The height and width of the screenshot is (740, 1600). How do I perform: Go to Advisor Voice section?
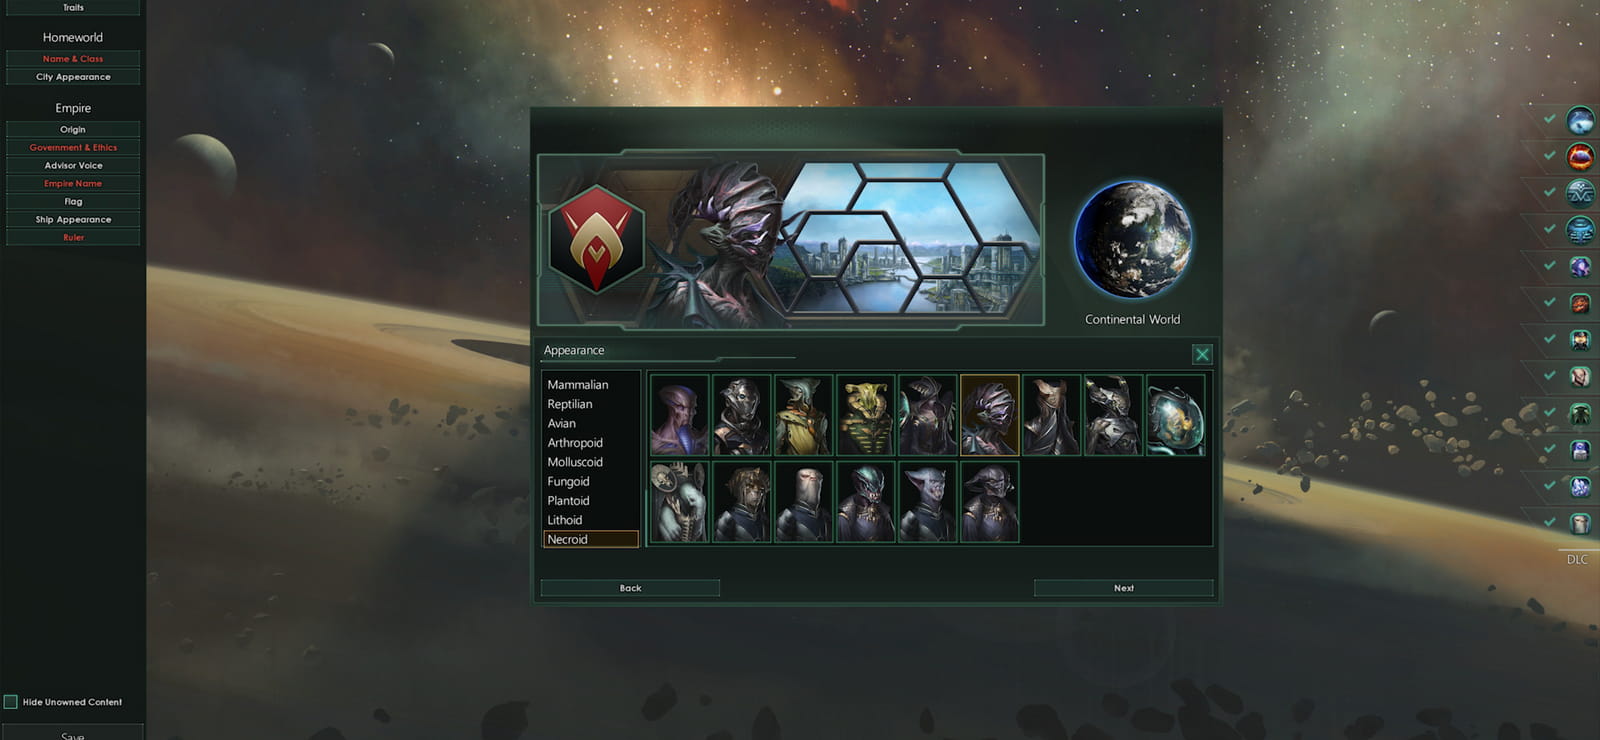click(x=73, y=166)
